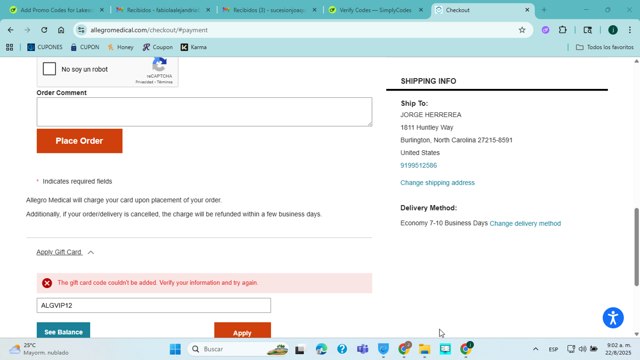Click the See Balance button

point(63,331)
